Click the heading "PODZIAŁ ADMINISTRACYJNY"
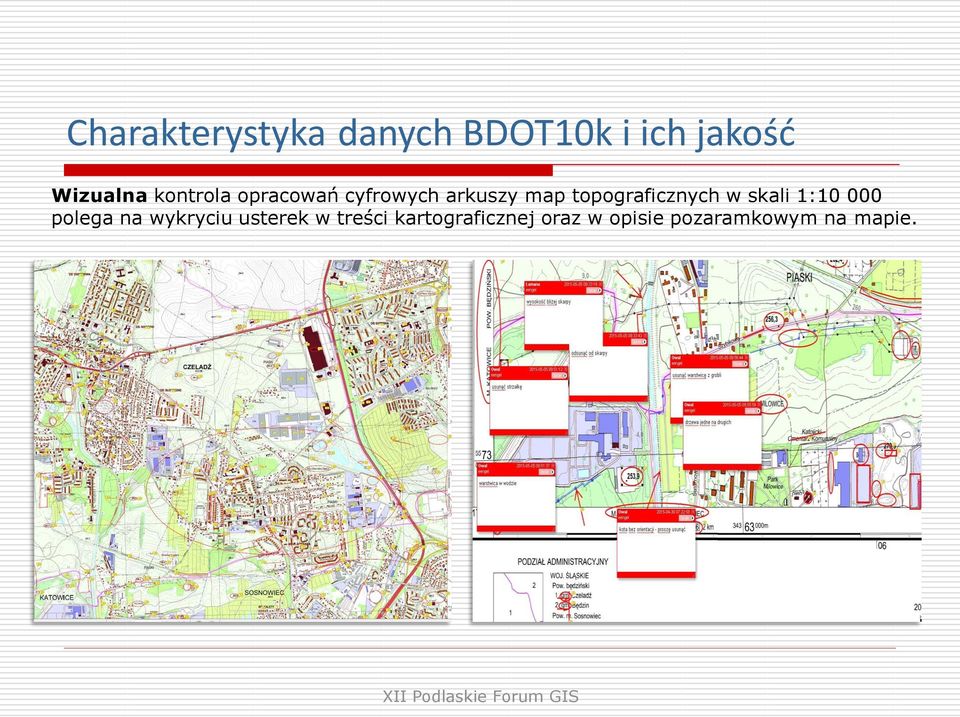Image resolution: width=960 pixels, height=717 pixels. [x=563, y=561]
